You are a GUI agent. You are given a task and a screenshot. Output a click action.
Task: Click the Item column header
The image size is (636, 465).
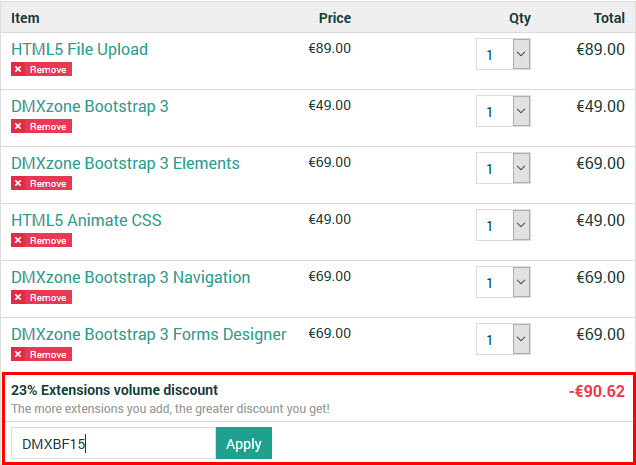pyautogui.click(x=25, y=18)
